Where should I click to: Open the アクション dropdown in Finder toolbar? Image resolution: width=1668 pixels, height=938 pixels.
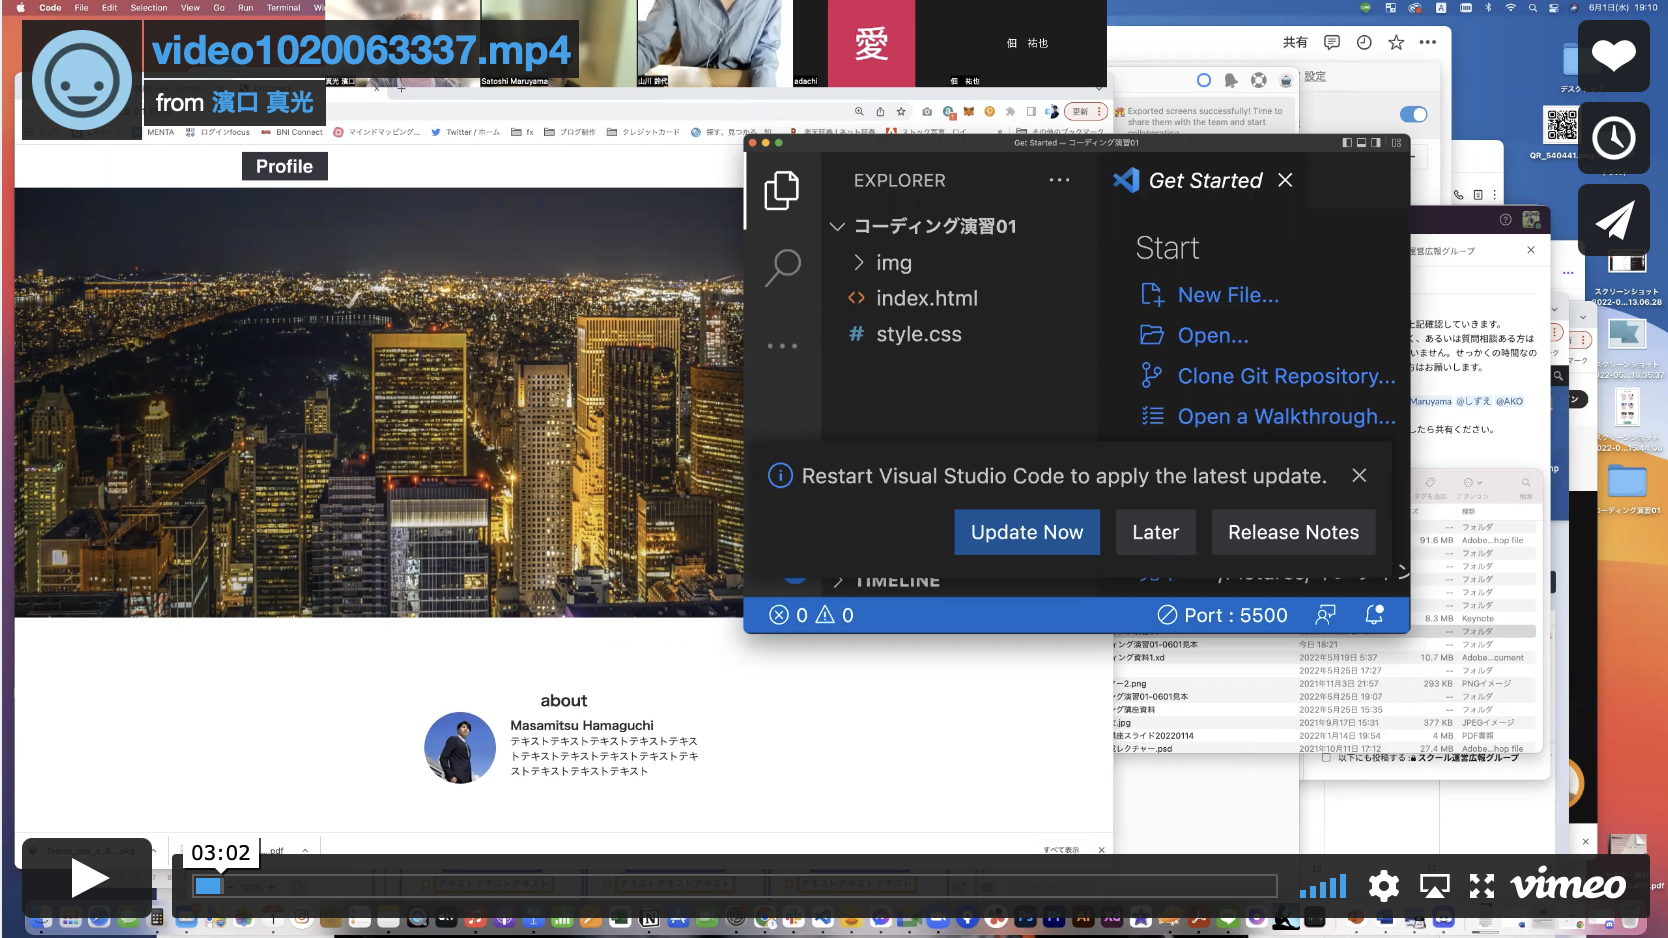coord(1472,483)
